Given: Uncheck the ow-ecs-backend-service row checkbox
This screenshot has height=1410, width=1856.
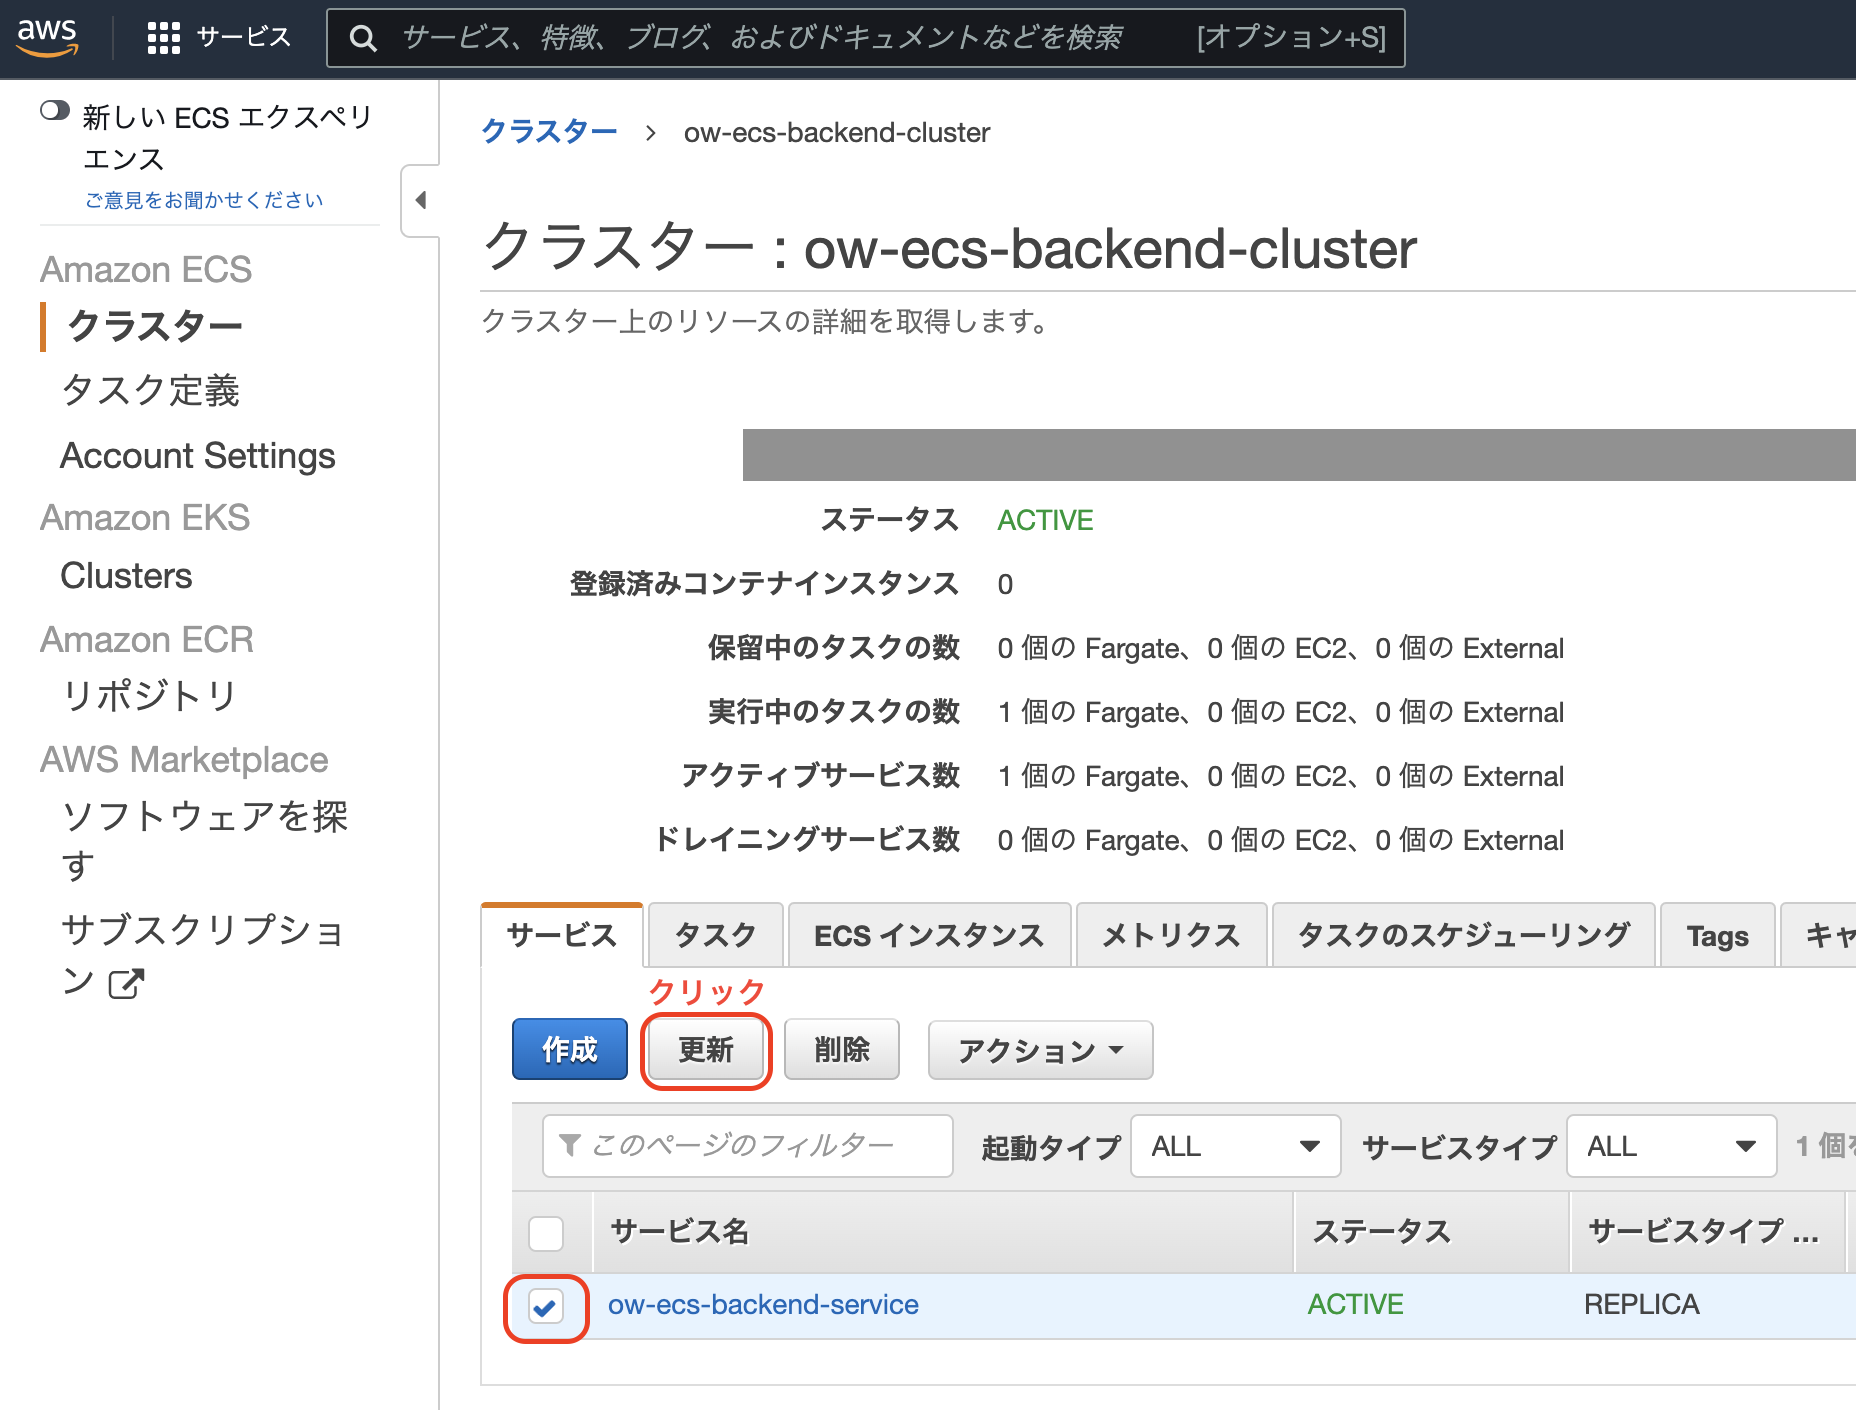Looking at the screenshot, I should [x=545, y=1305].
